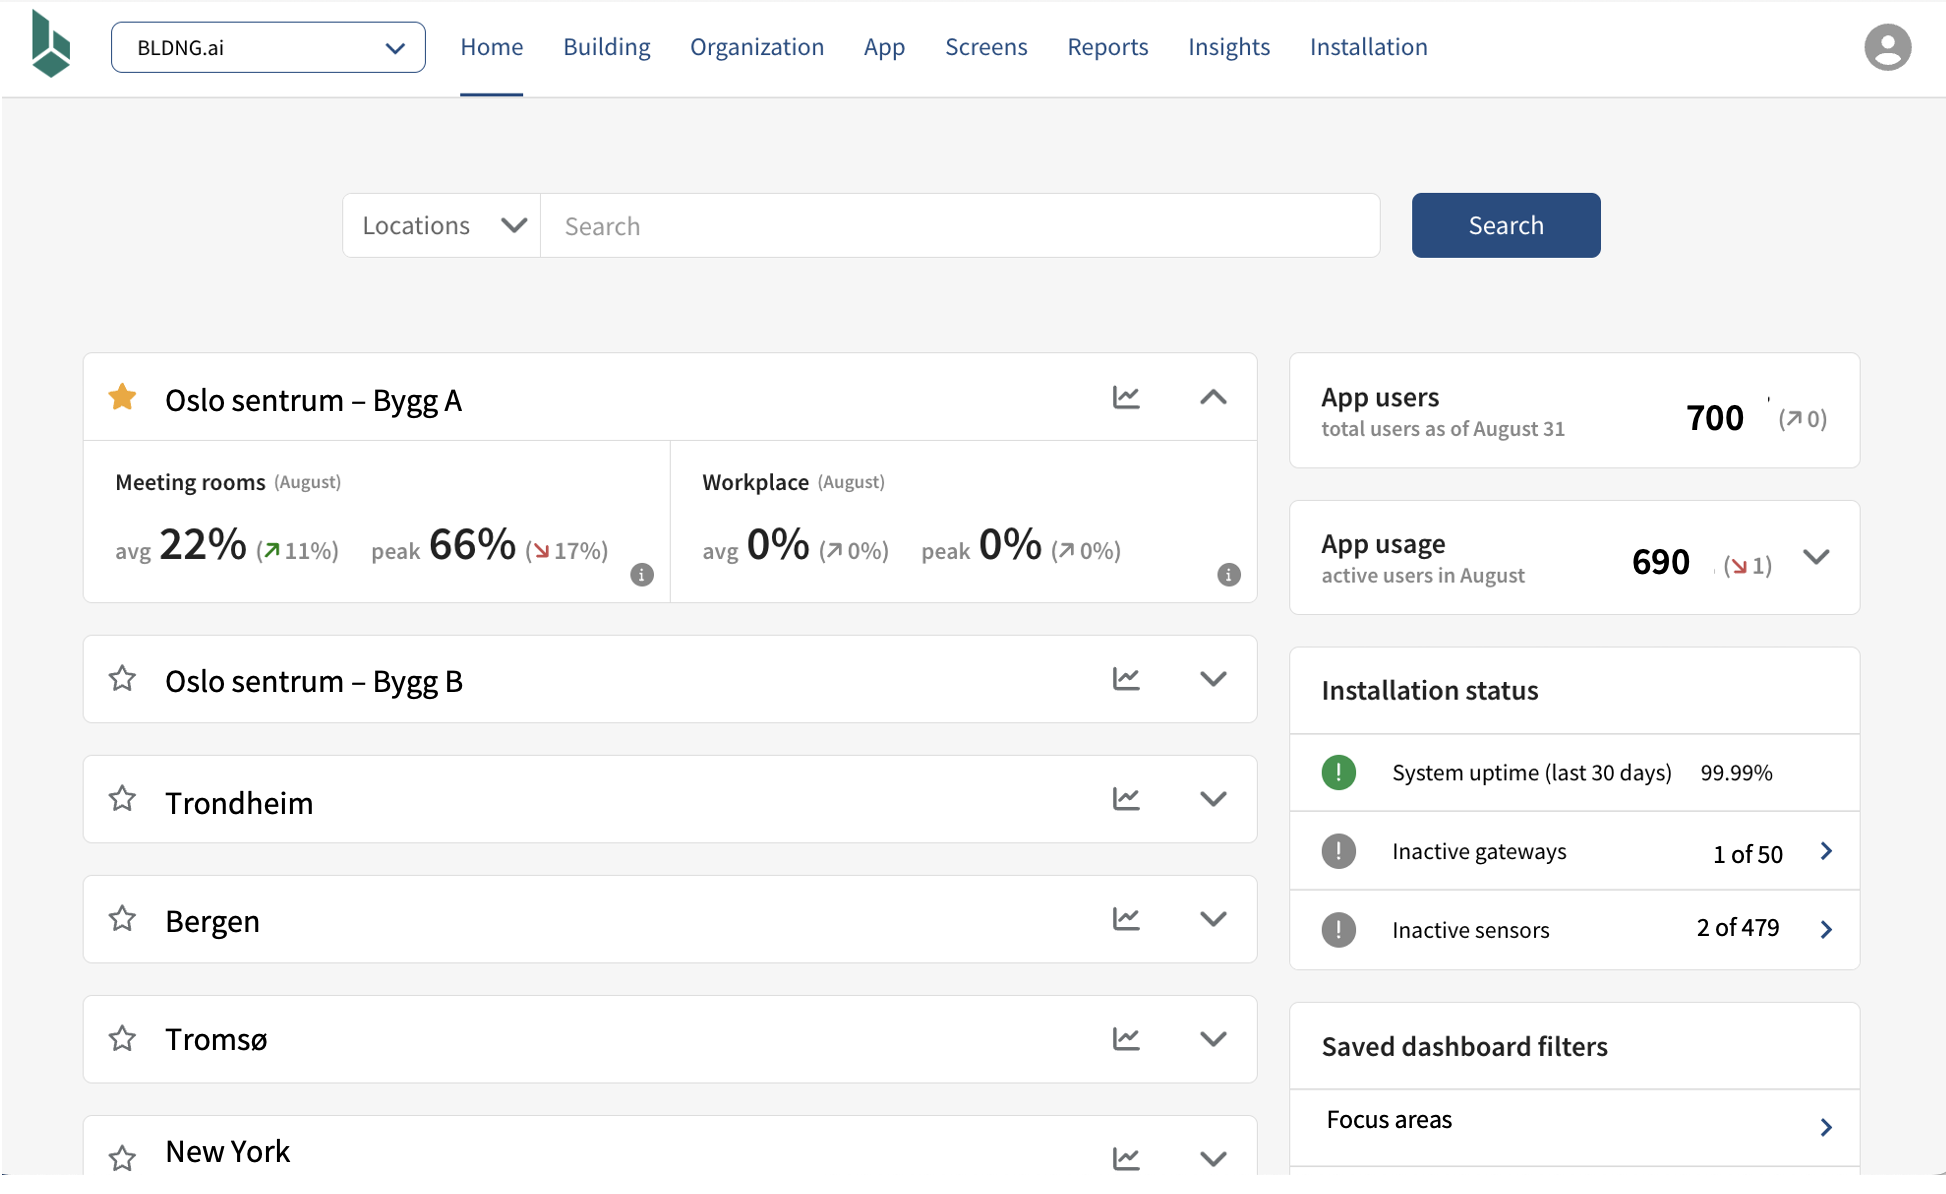Viewport: 1946px width, 1194px height.
Task: Click Bergen location title
Action: 212,921
